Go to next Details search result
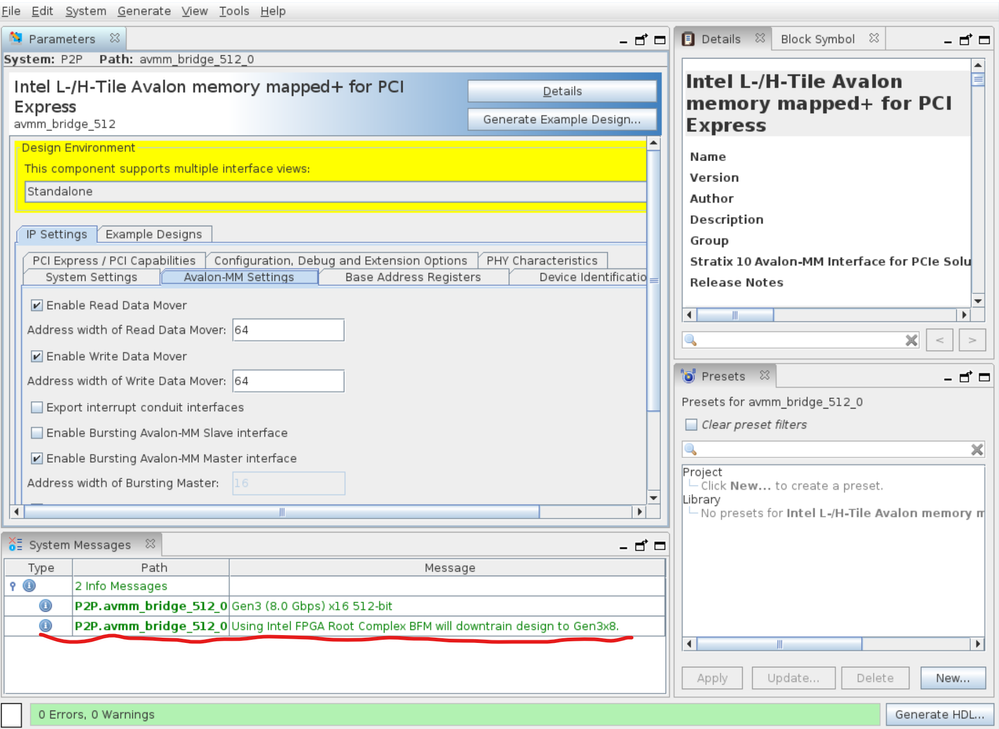 pyautogui.click(x=972, y=340)
